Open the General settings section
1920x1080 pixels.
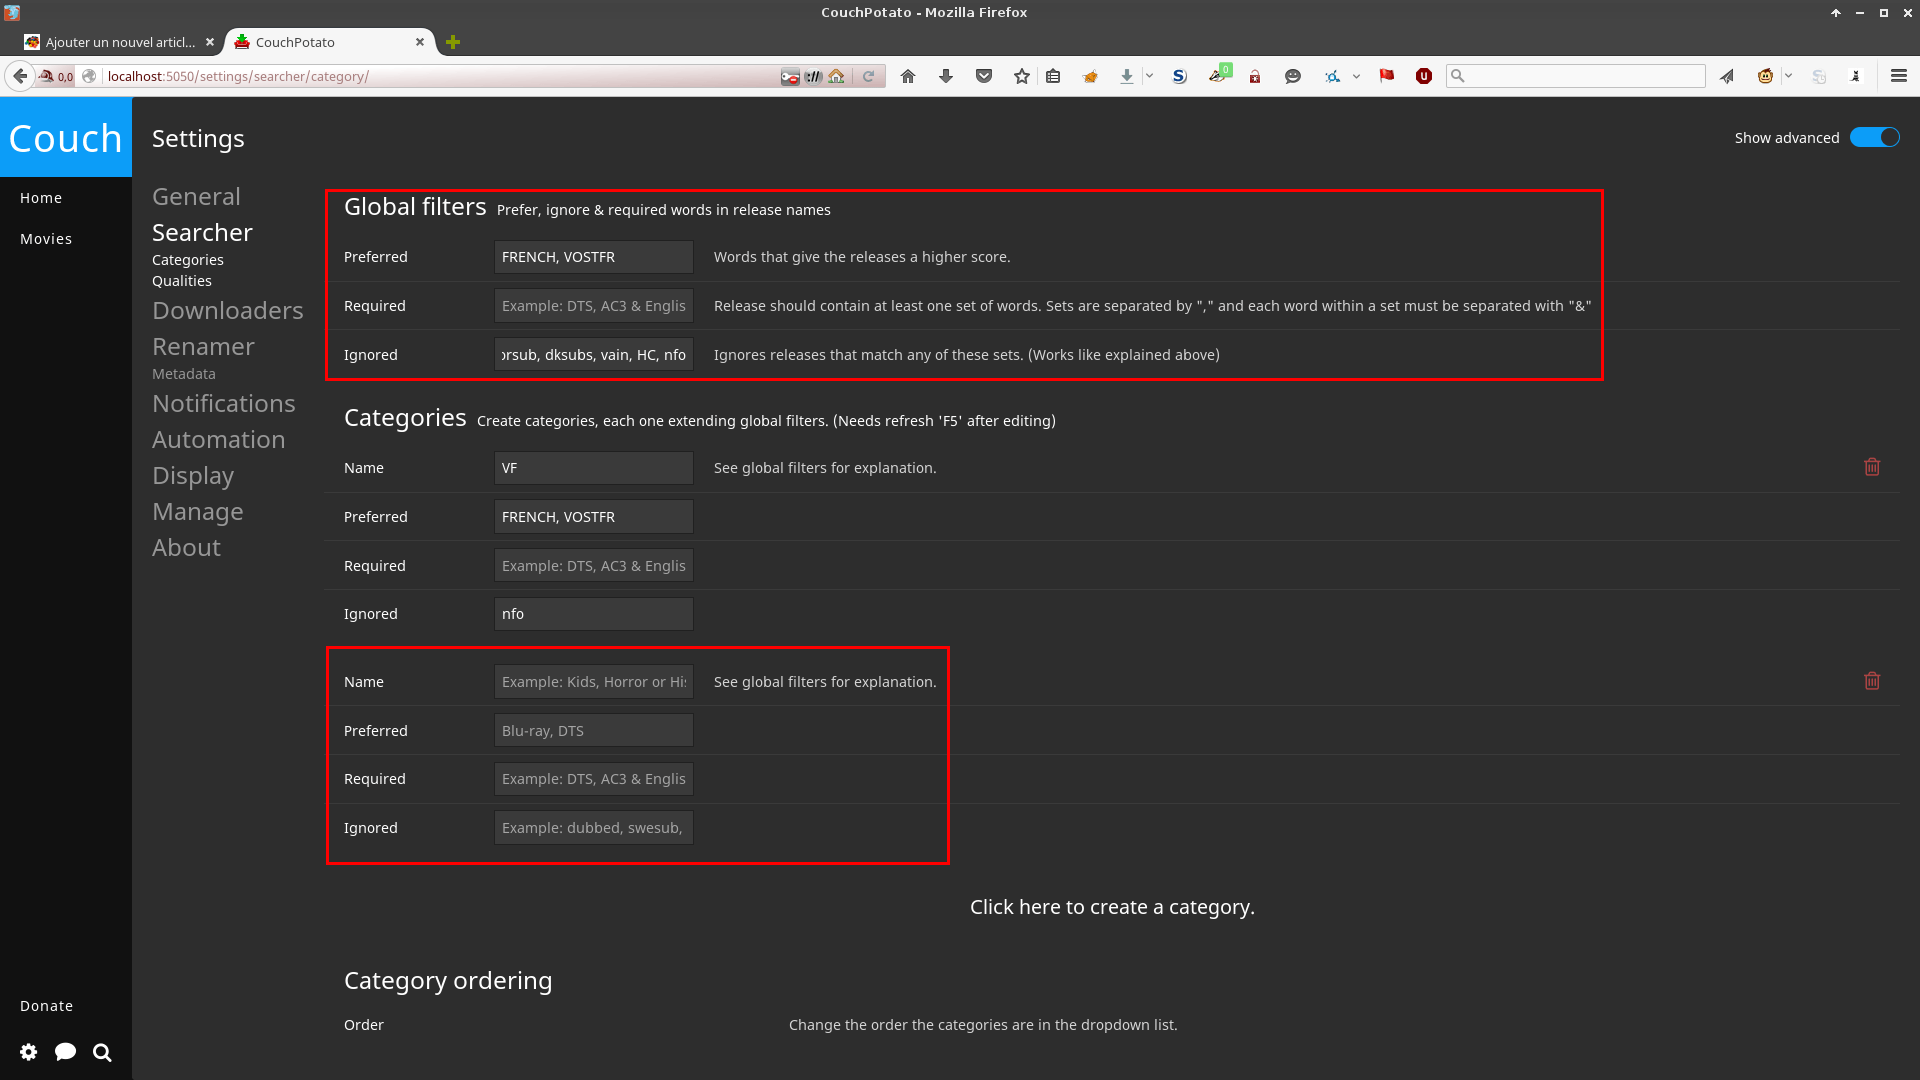[196, 197]
